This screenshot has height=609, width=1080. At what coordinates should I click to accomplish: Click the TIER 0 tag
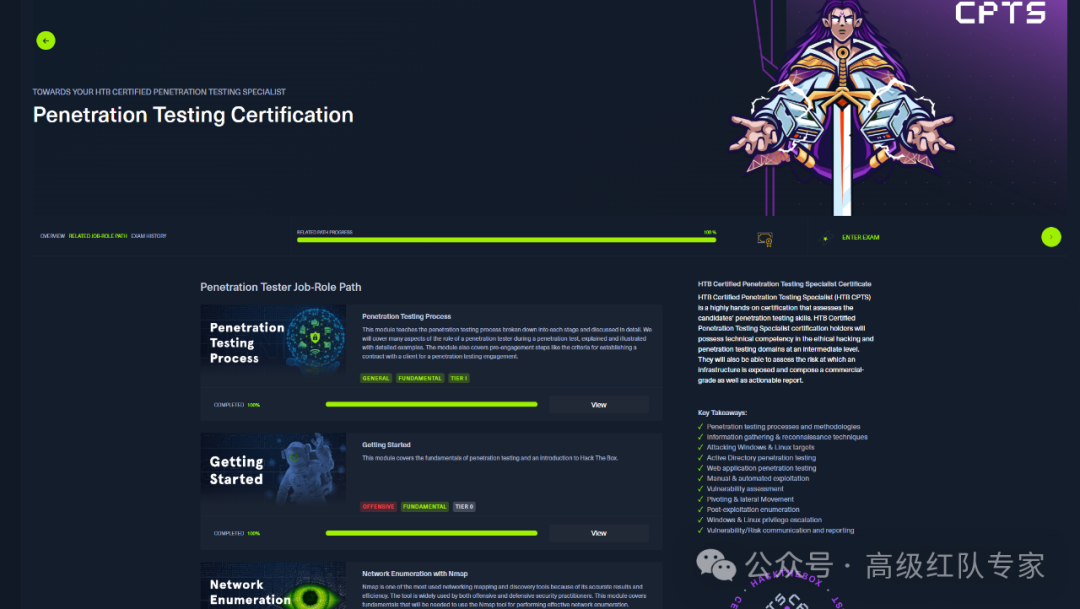[x=464, y=507]
